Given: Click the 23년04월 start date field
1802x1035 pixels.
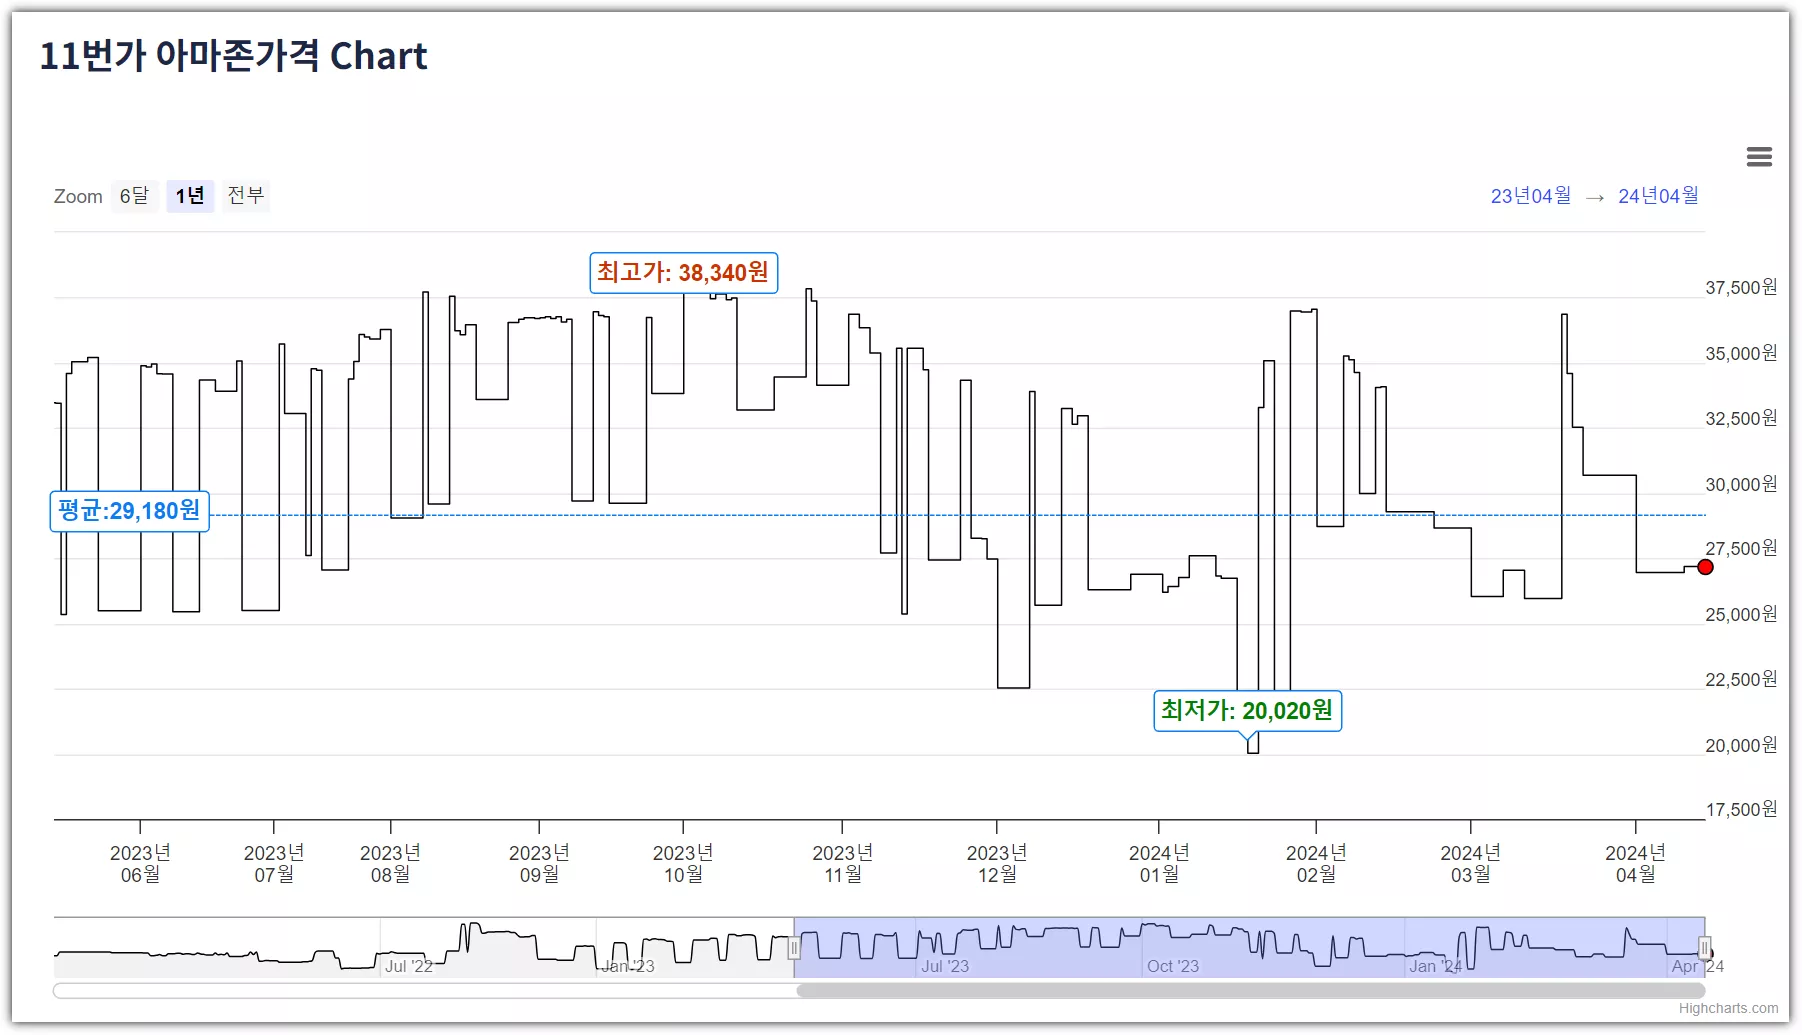Looking at the screenshot, I should tap(1531, 196).
